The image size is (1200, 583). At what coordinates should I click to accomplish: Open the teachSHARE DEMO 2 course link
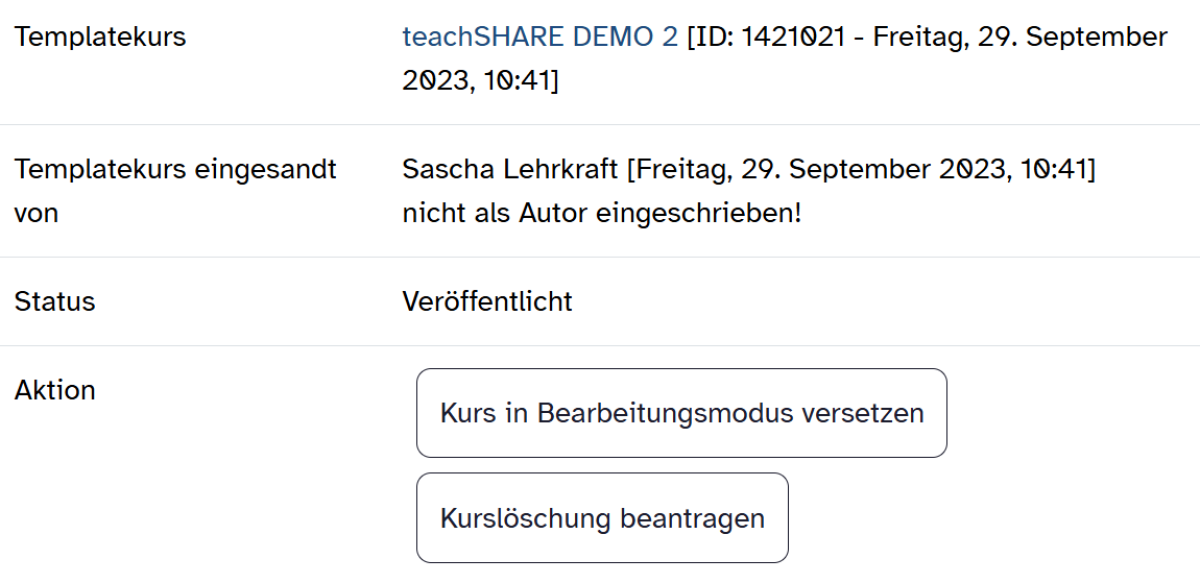coord(540,38)
